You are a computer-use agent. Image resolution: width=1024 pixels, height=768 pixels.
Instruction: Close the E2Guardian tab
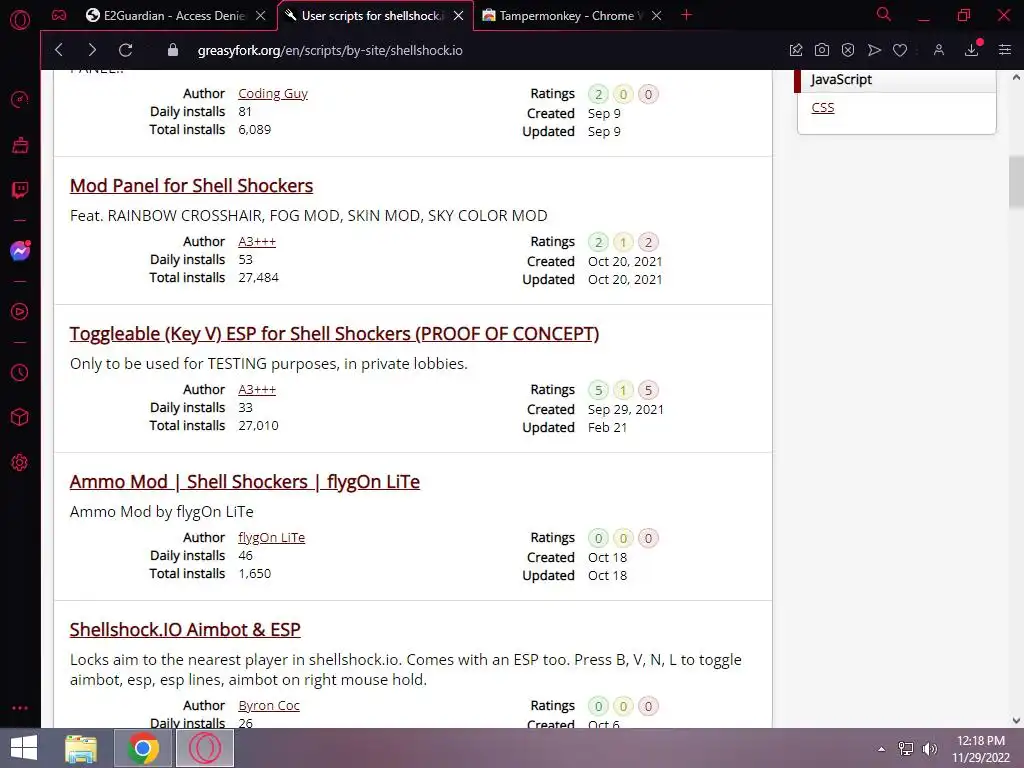(261, 16)
